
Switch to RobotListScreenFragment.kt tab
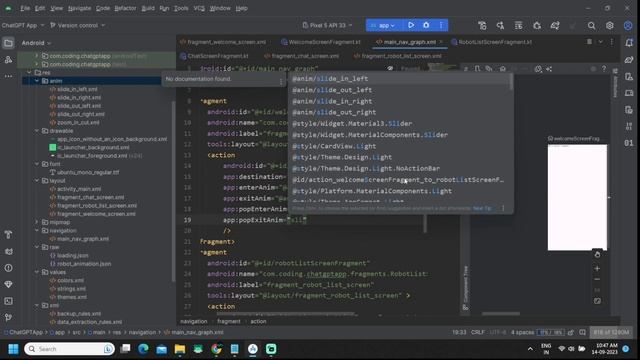click(491, 42)
